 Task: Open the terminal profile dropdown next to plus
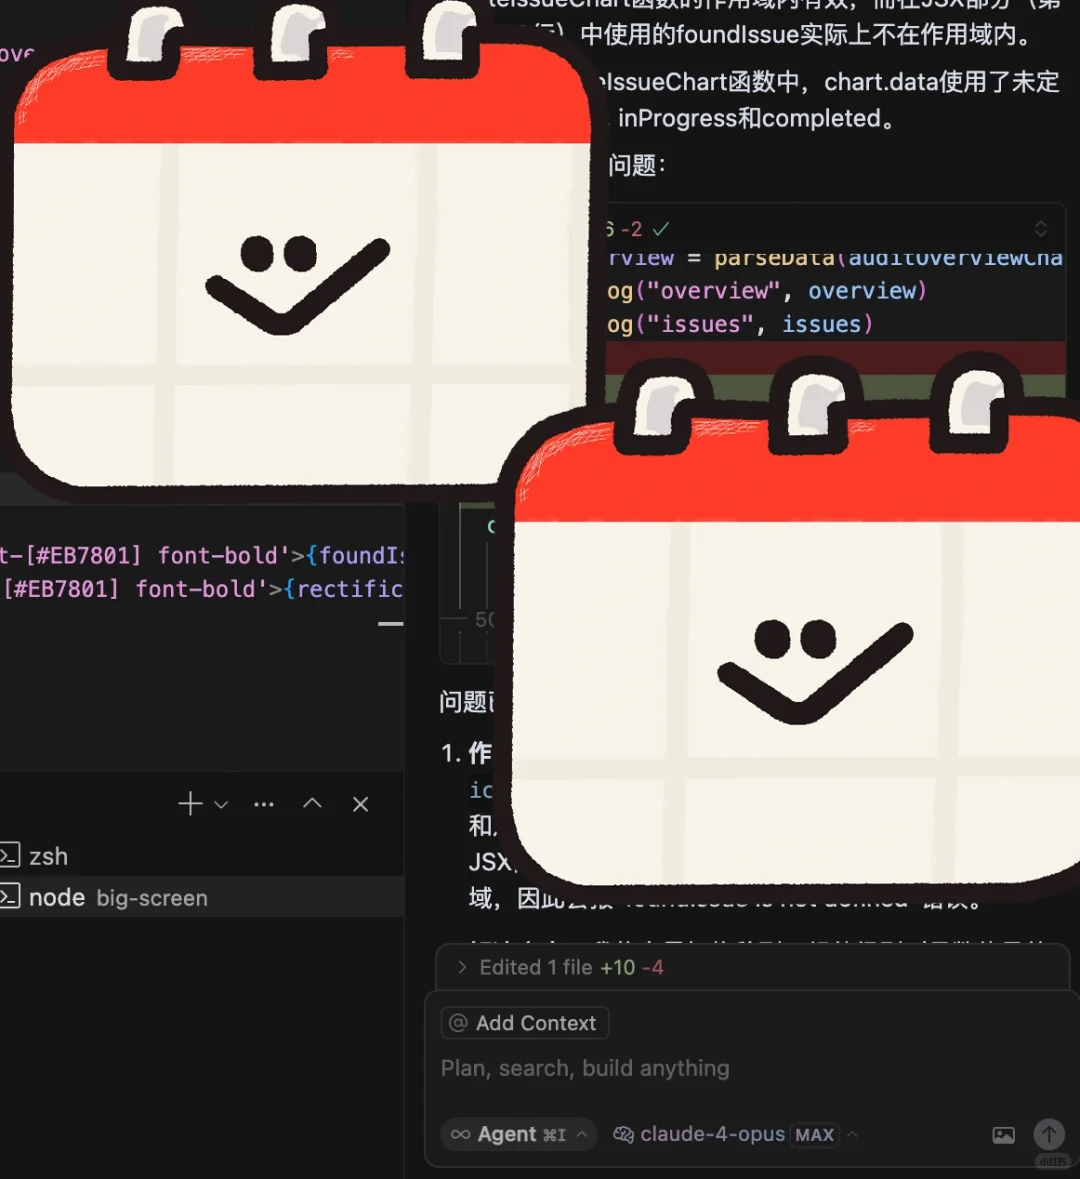coord(219,804)
